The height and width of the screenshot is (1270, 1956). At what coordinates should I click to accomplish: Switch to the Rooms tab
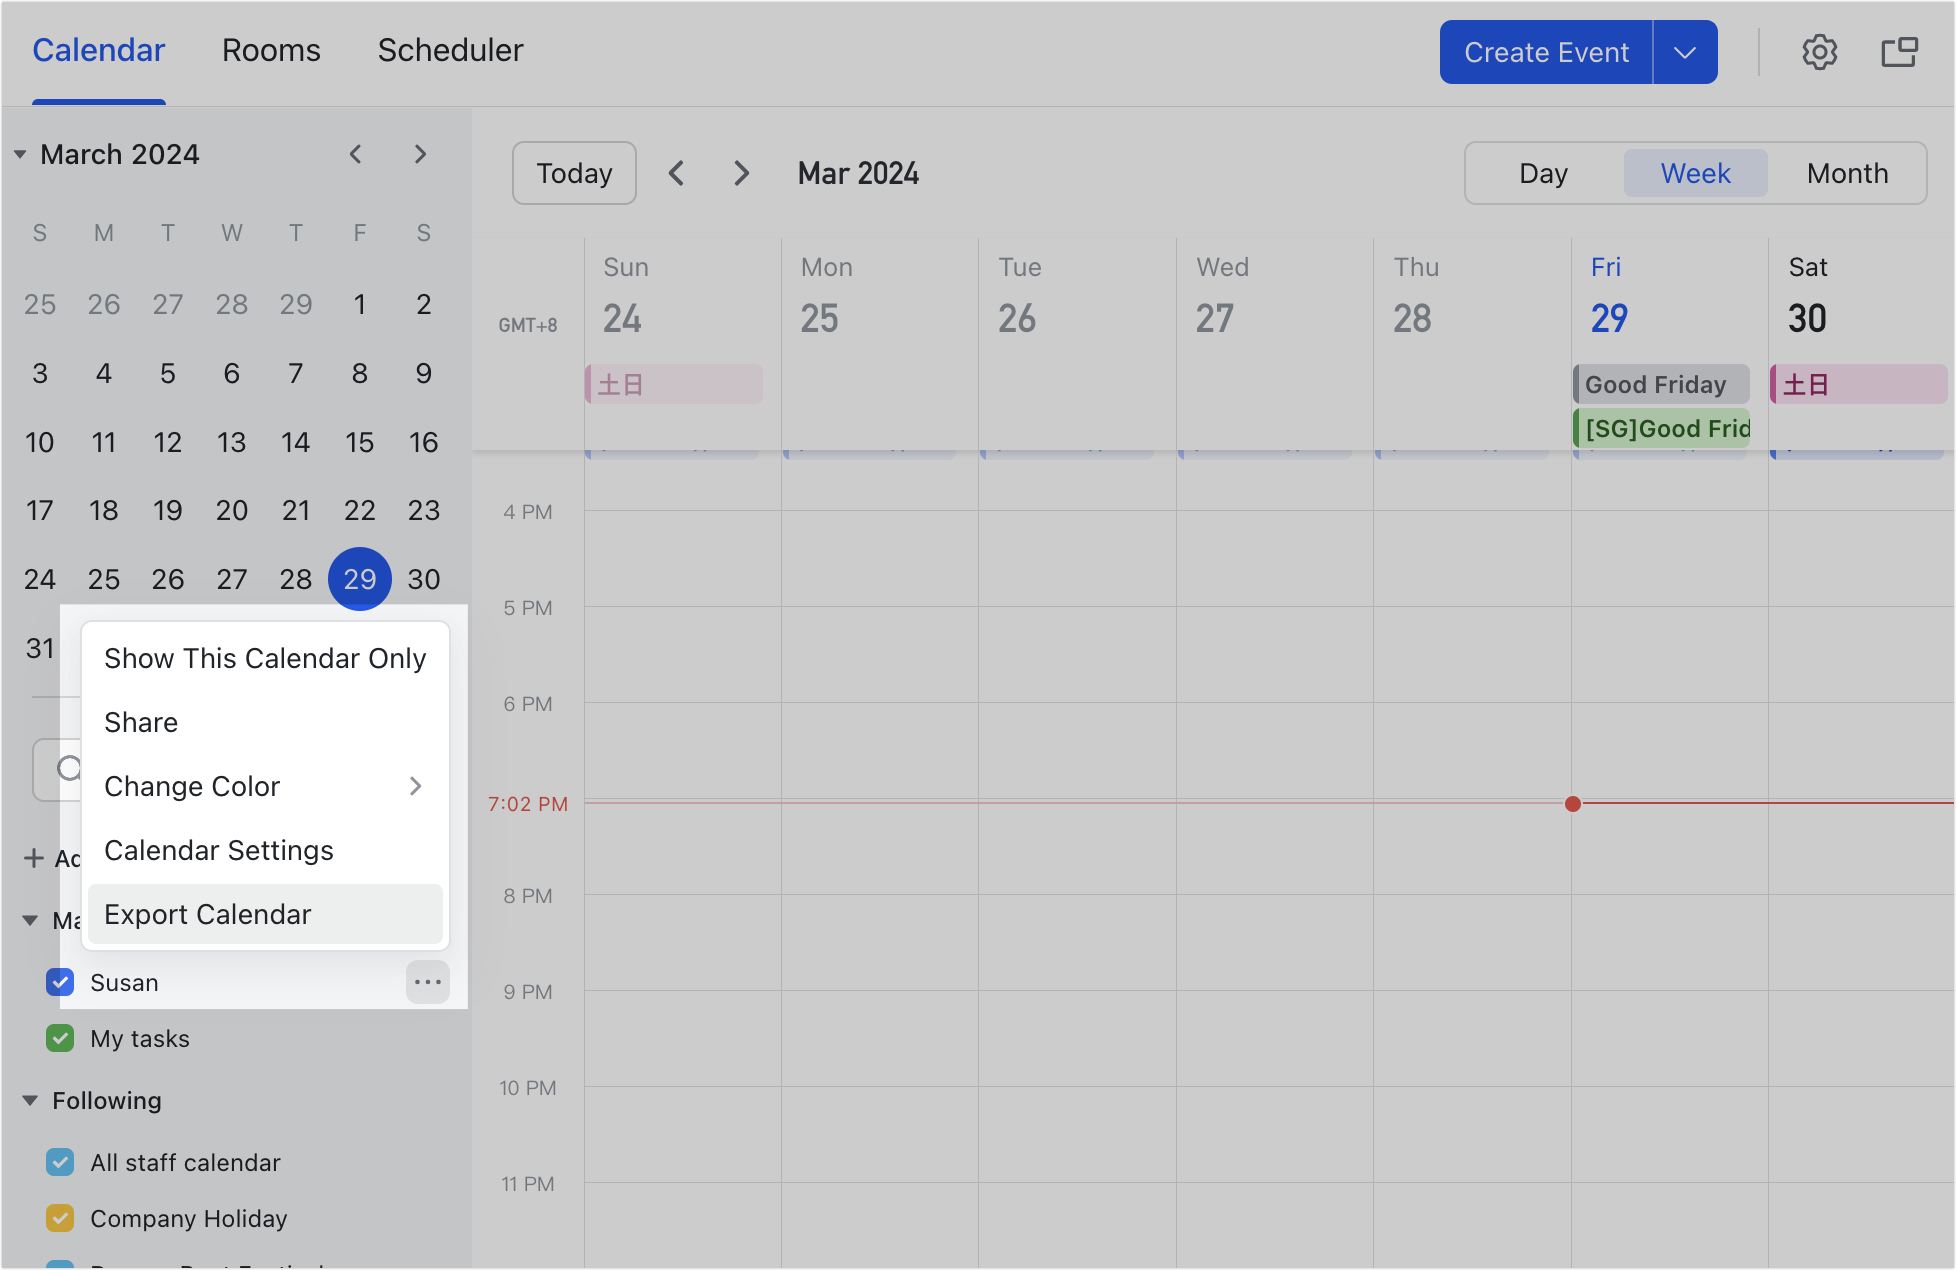pos(271,50)
